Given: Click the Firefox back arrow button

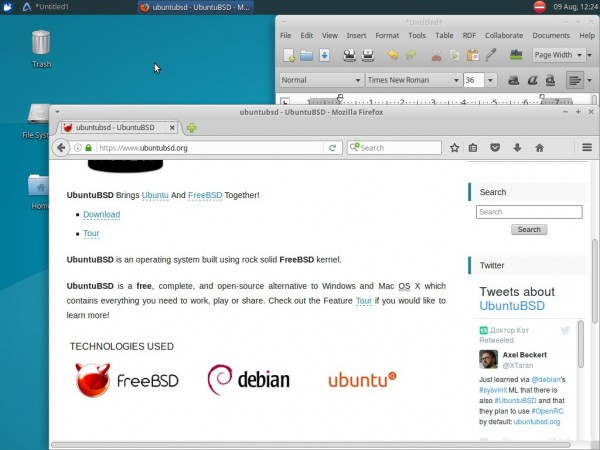Looking at the screenshot, I should tap(61, 148).
